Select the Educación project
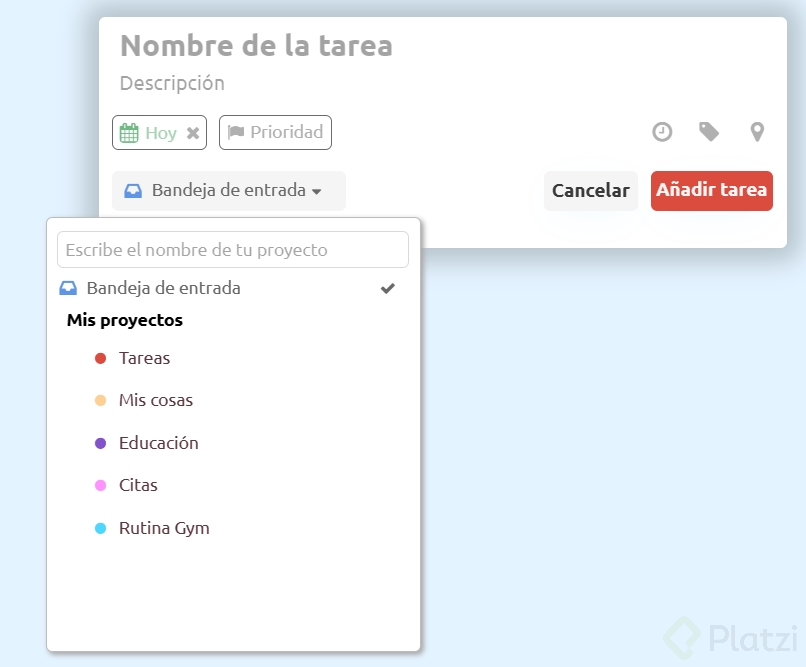 pyautogui.click(x=158, y=443)
